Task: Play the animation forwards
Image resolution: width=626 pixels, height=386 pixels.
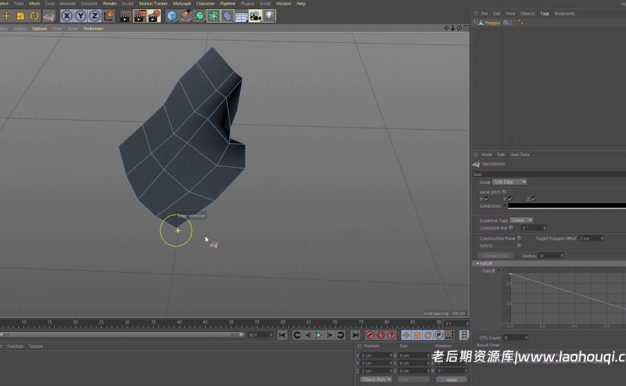Action: pyautogui.click(x=318, y=335)
